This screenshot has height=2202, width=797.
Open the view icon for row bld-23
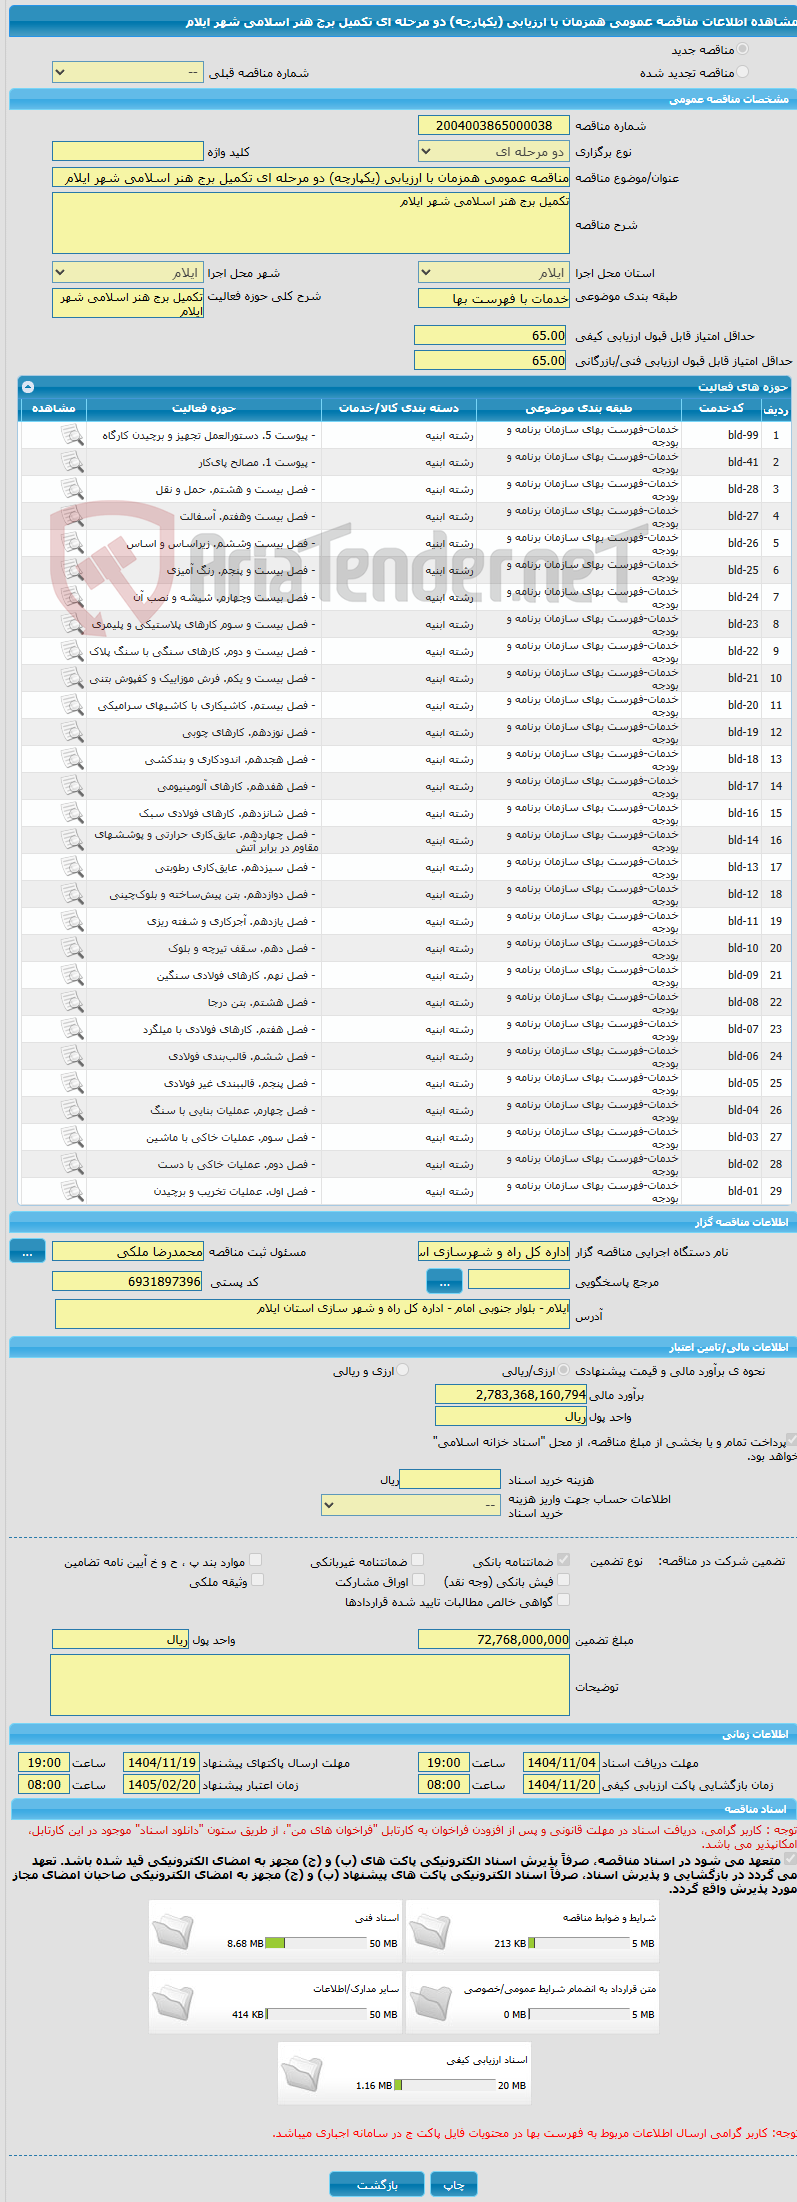[72, 624]
